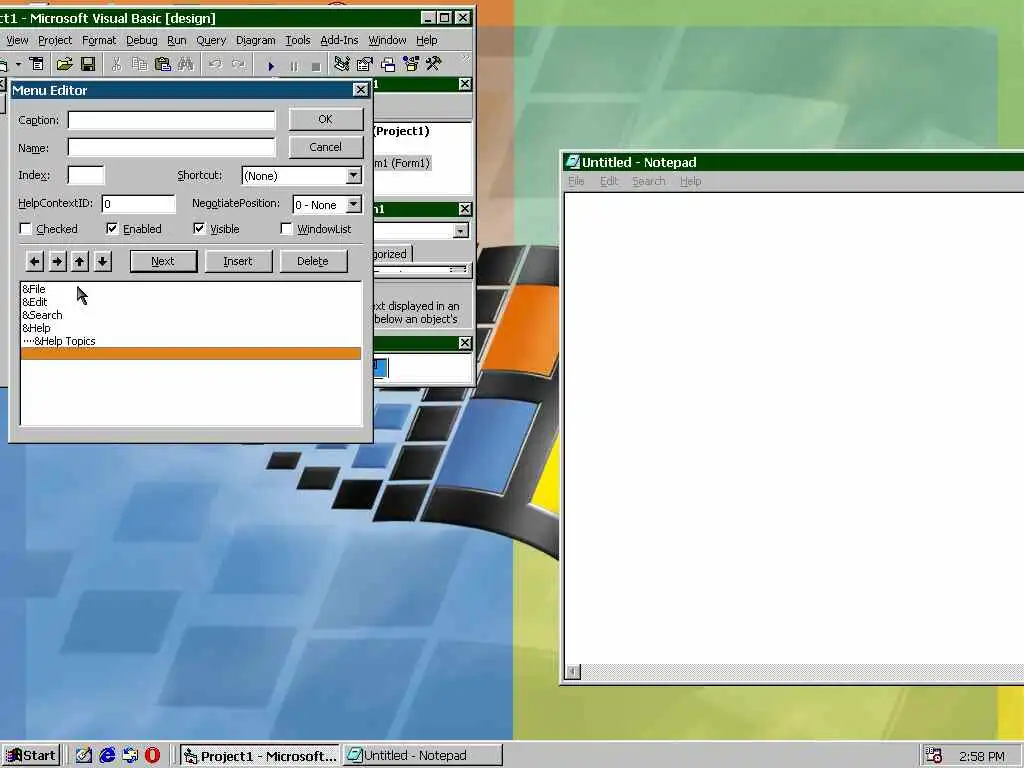Click the HelpContextID field

coord(138,204)
